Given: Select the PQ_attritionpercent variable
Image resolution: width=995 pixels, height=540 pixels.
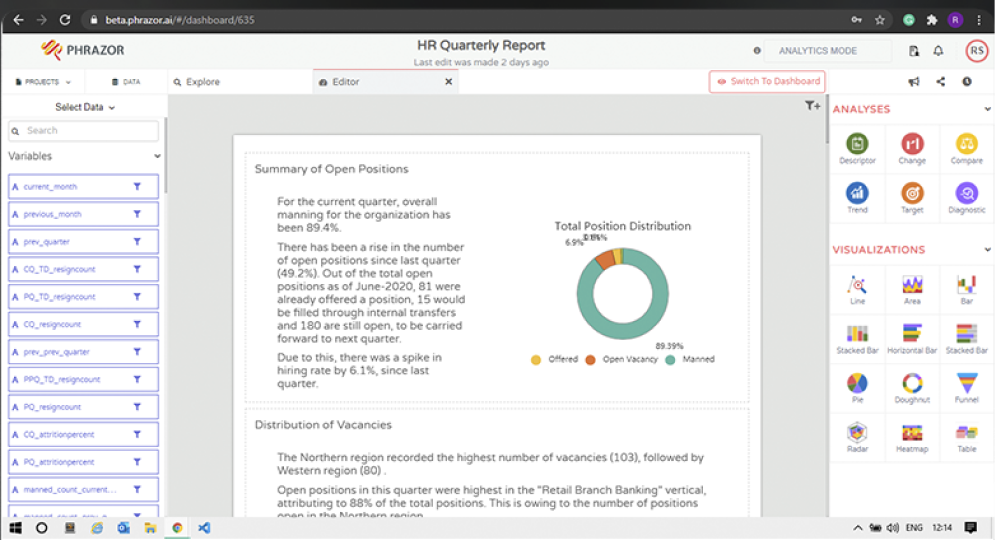Looking at the screenshot, I should coord(83,462).
